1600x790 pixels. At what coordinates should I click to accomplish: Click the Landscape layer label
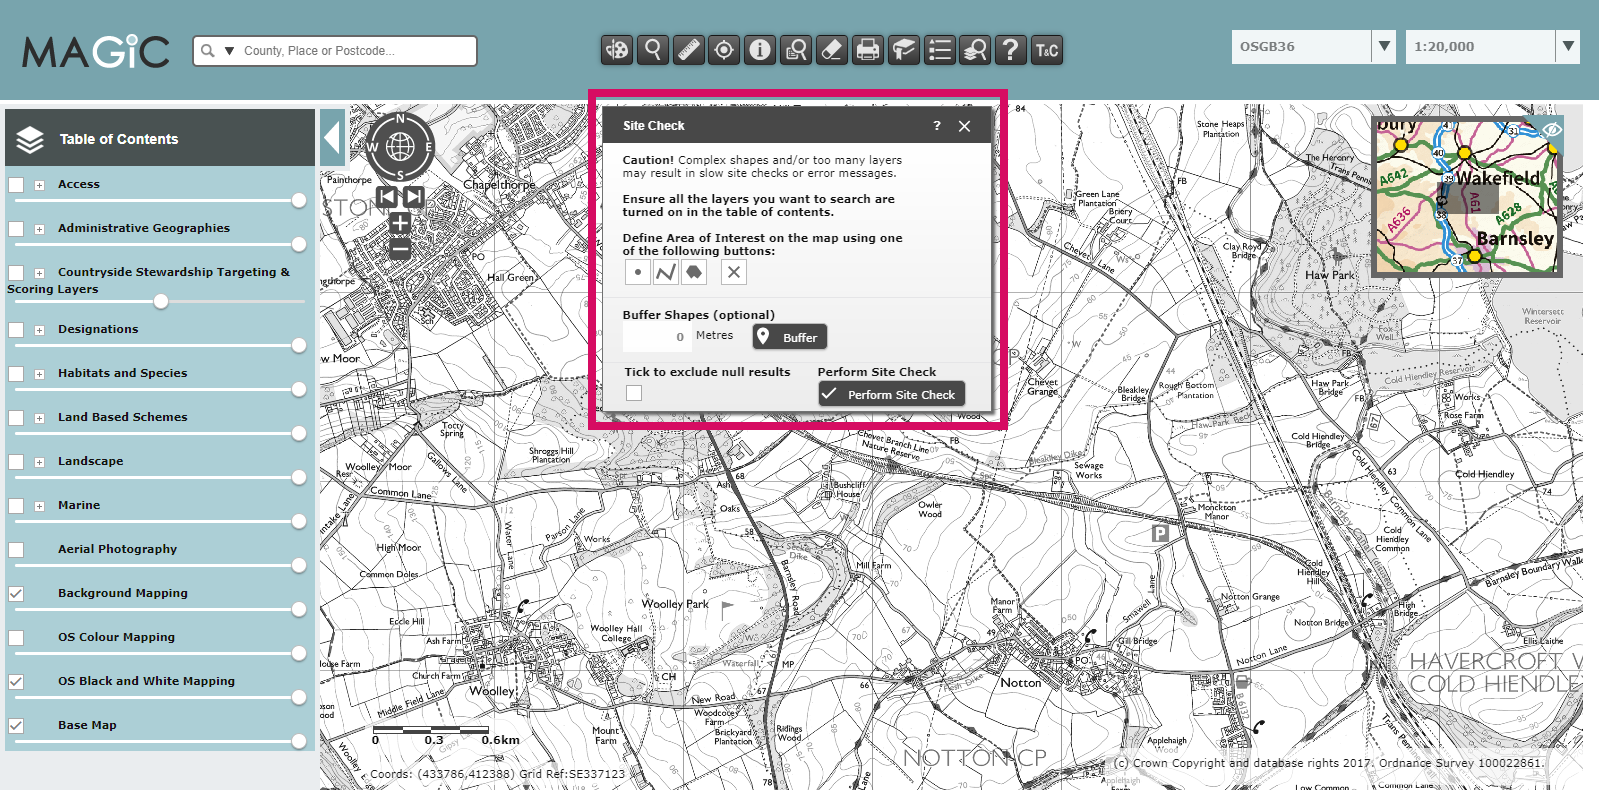click(91, 461)
